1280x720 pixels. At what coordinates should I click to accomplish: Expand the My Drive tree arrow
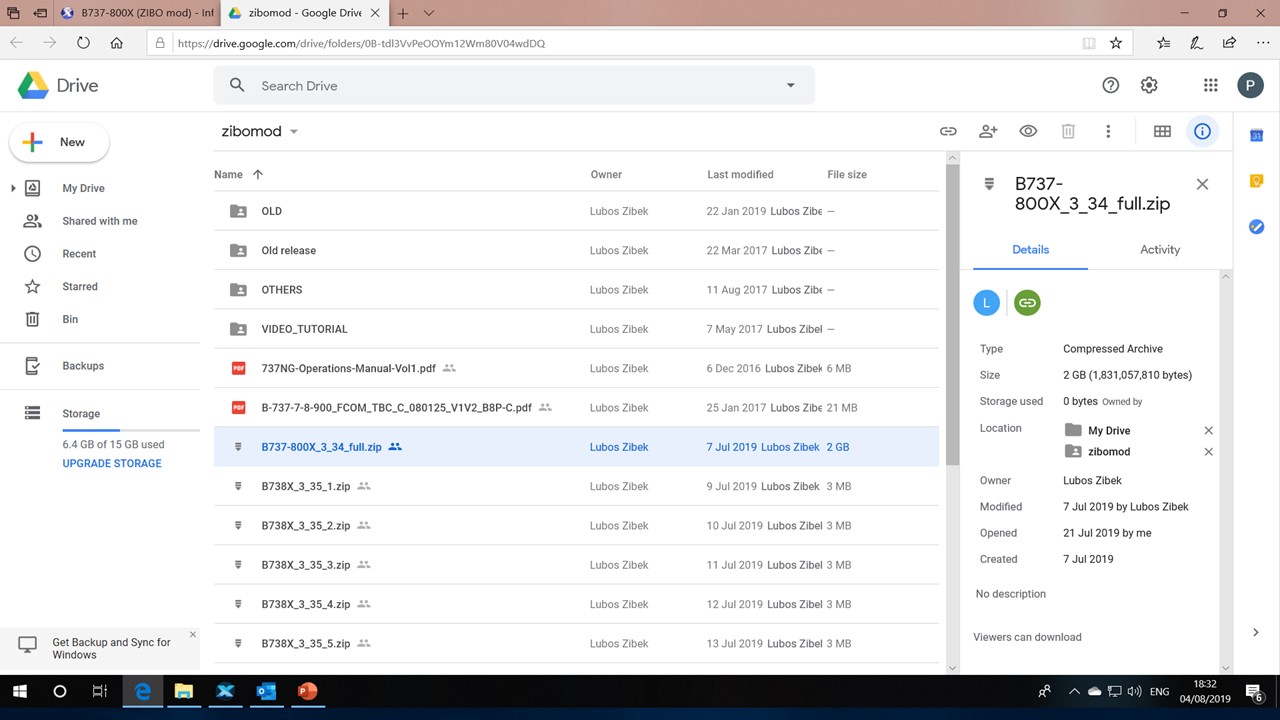pos(13,188)
